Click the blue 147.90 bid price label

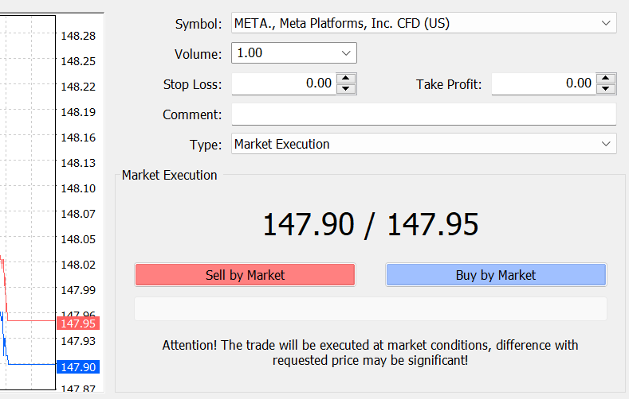(78, 367)
